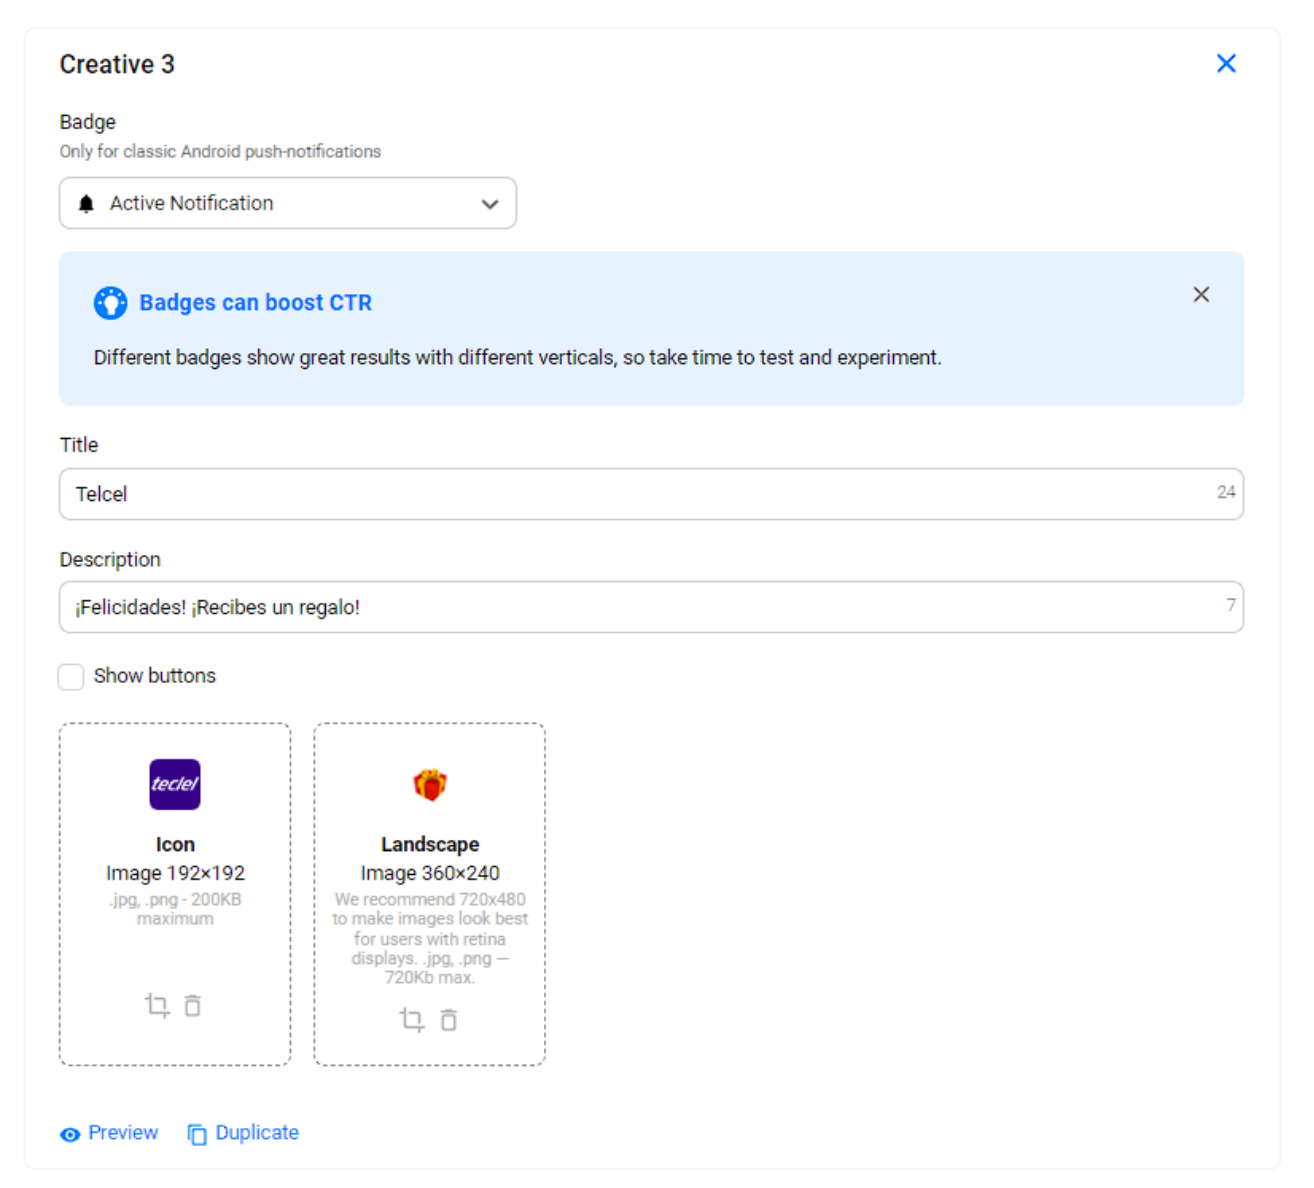The height and width of the screenshot is (1188, 1314).
Task: Click the copy icon next to Duplicate
Action: click(197, 1134)
